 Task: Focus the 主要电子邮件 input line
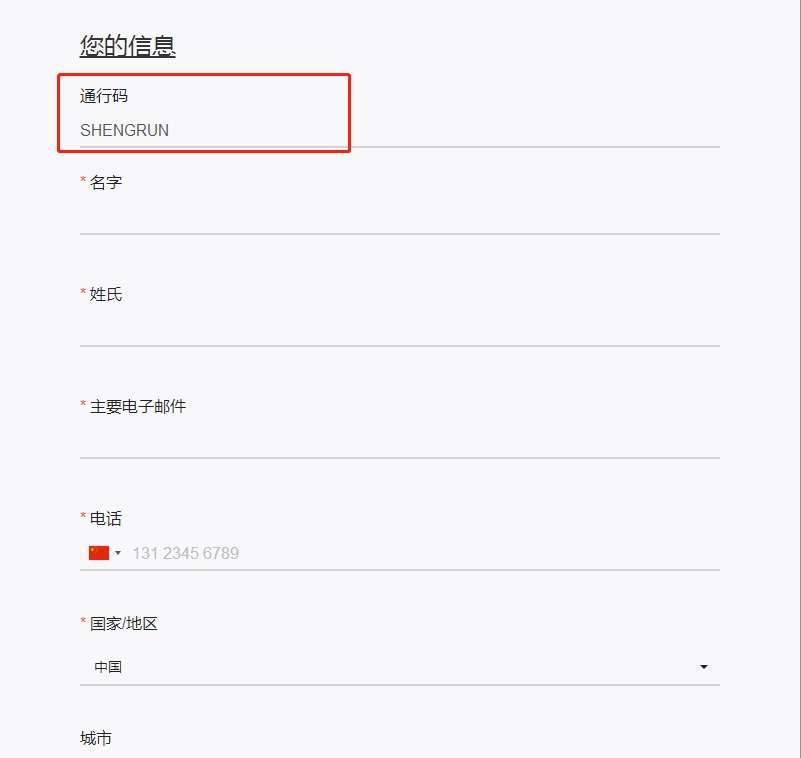(x=399, y=442)
